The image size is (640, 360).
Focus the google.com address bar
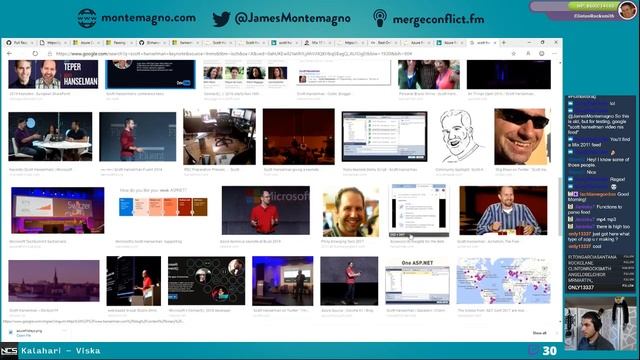pos(278,53)
